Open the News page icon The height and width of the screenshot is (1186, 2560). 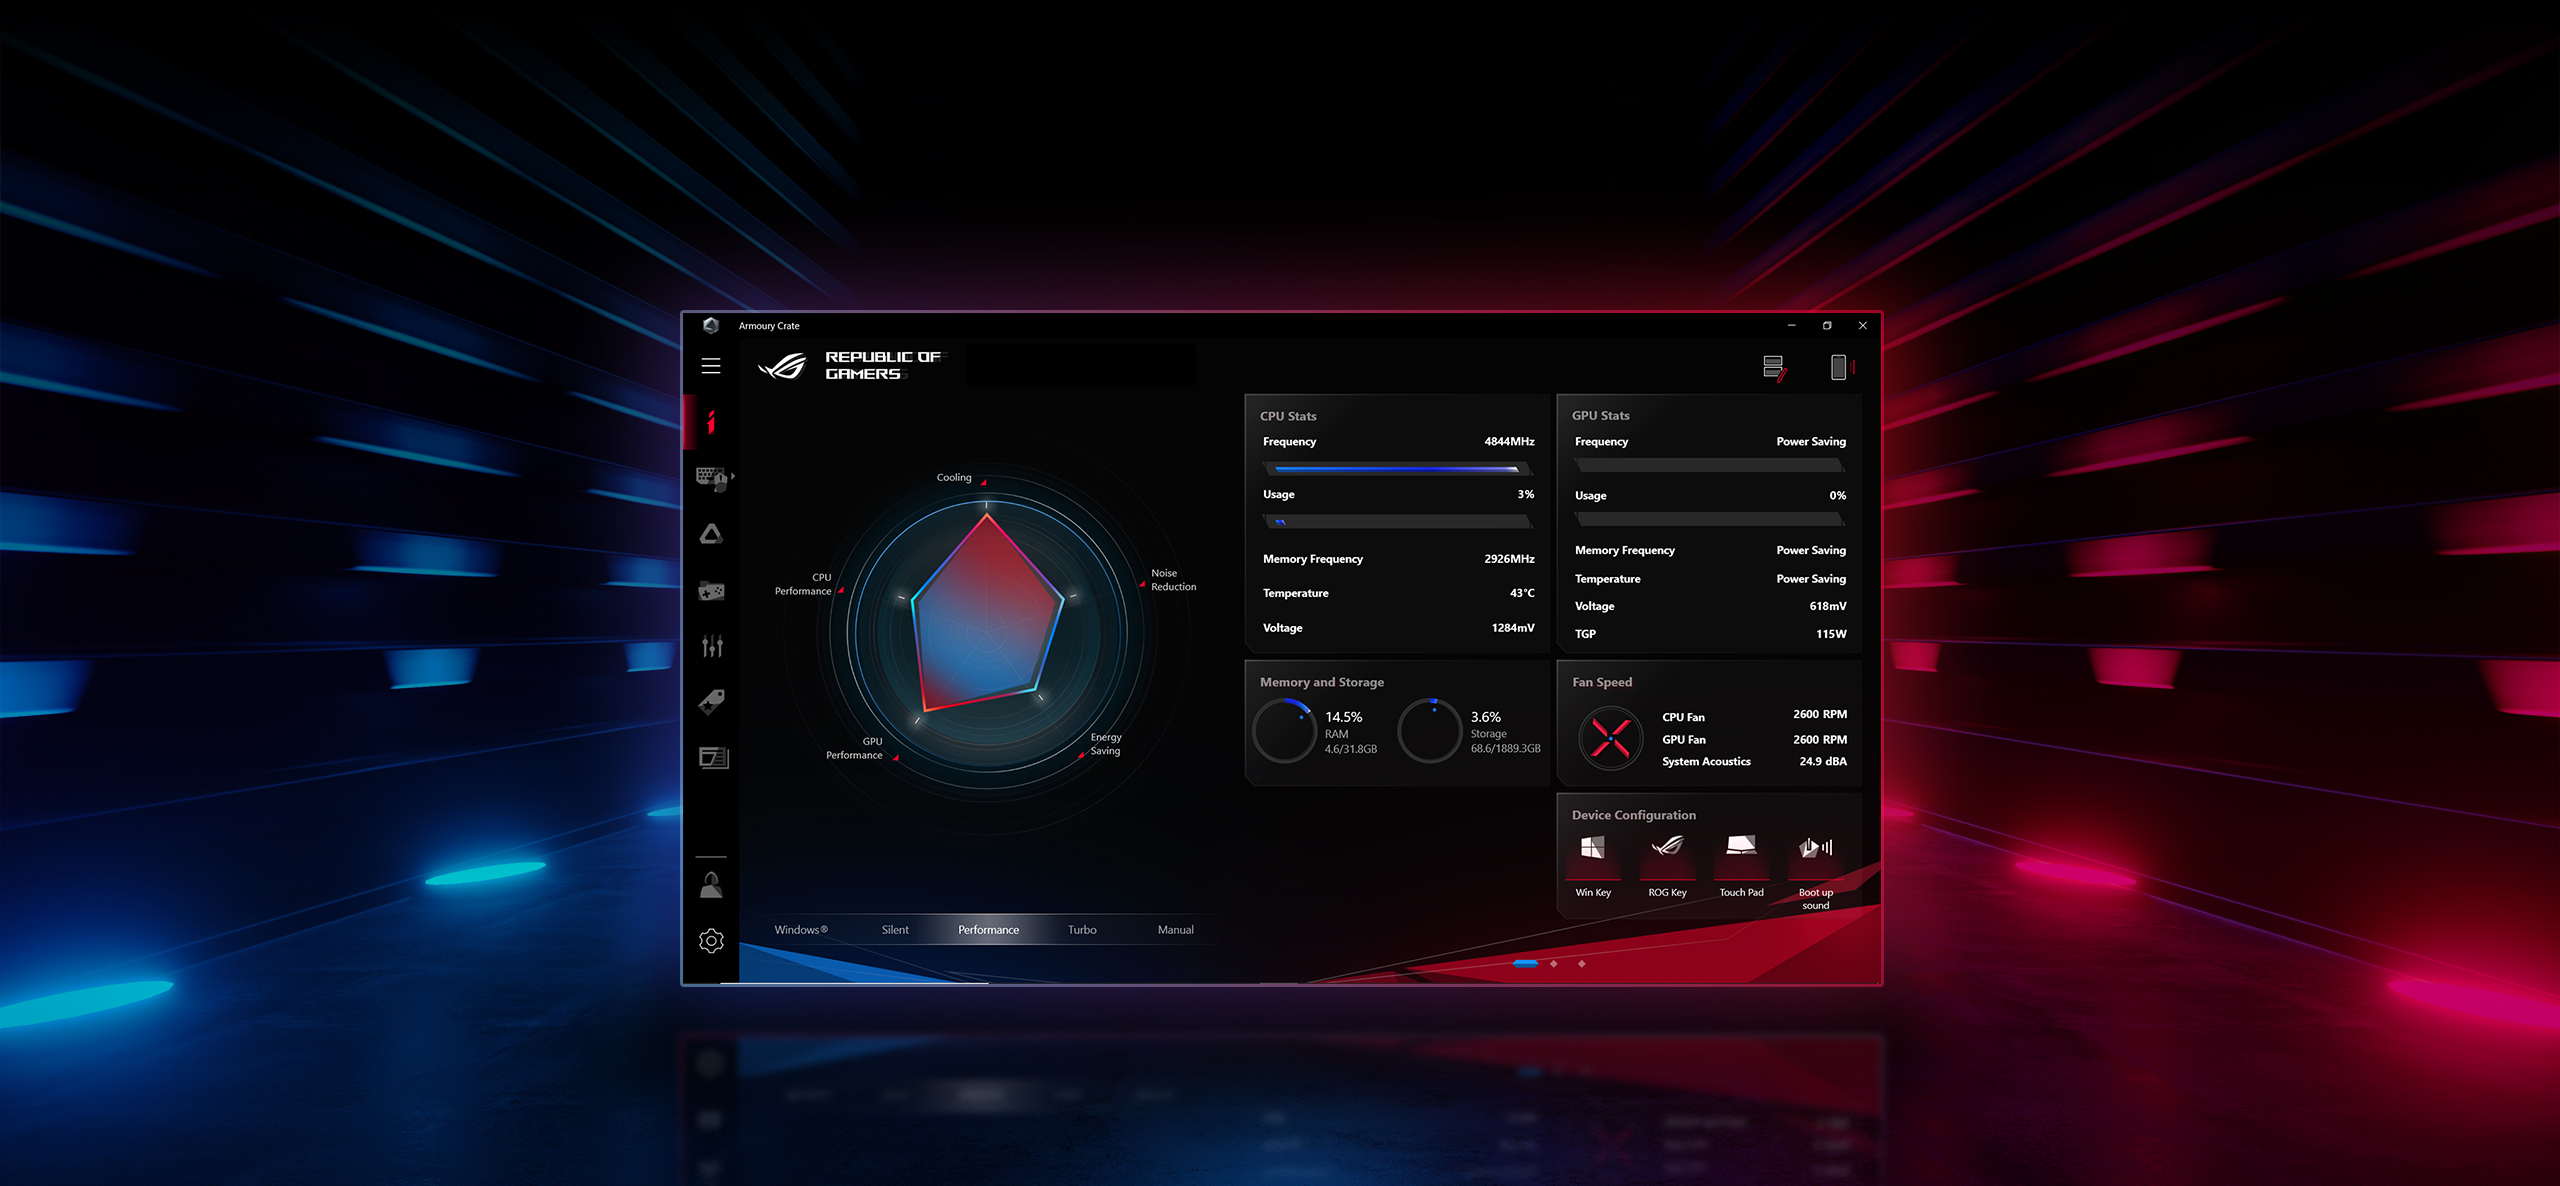point(713,758)
